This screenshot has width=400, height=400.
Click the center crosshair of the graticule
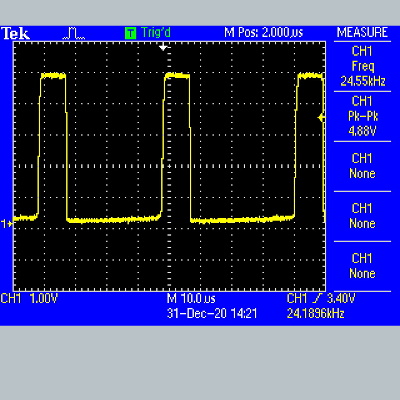[x=169, y=166]
